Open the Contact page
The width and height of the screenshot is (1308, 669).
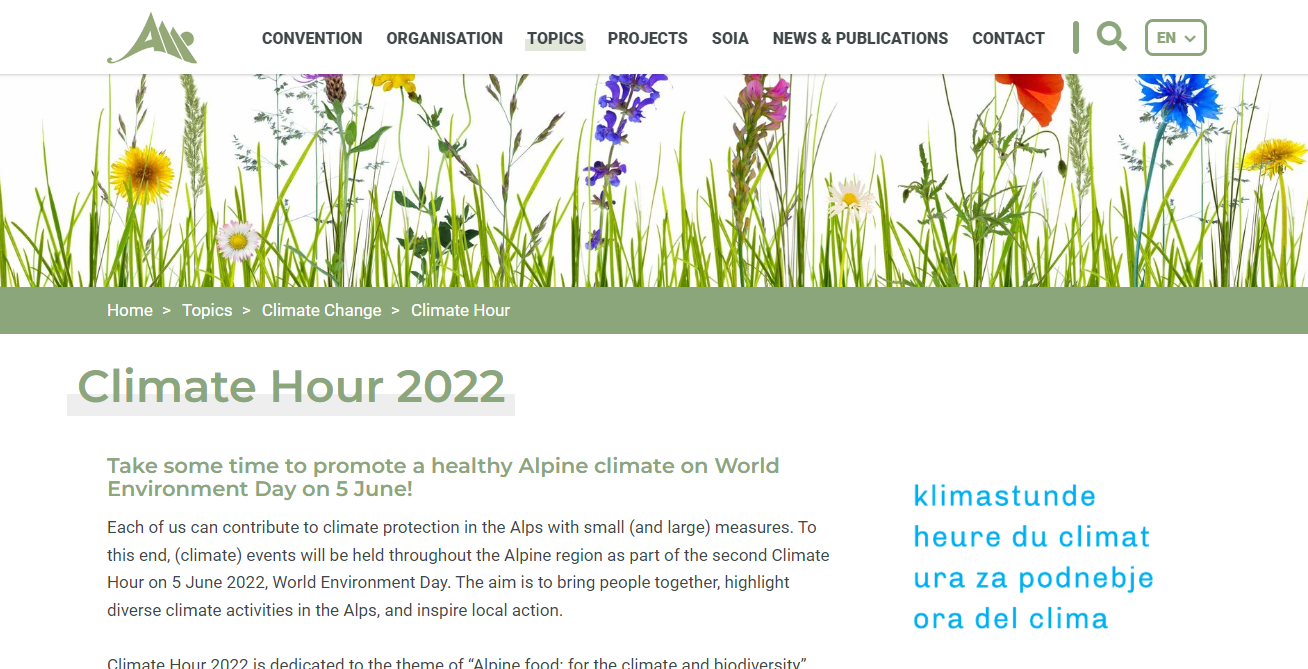pos(1008,38)
